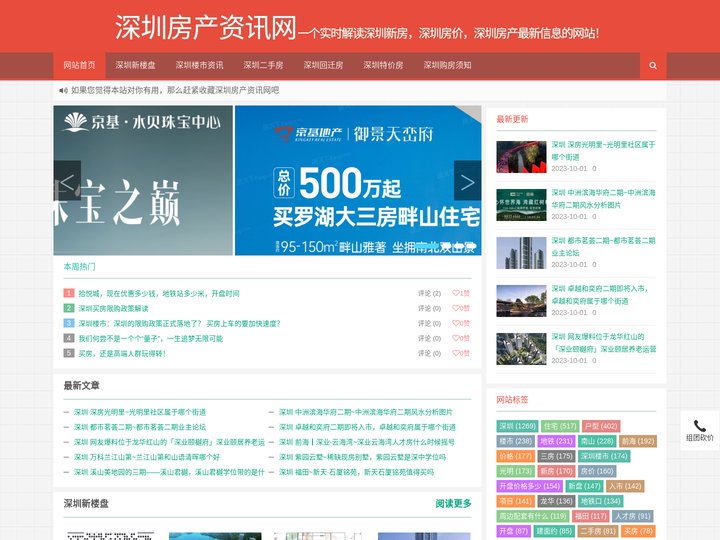Image resolution: width=720 pixels, height=540 pixels.
Task: Open latest article 福田~新天·石厦铭苑
Action: pyautogui.click(x=356, y=472)
